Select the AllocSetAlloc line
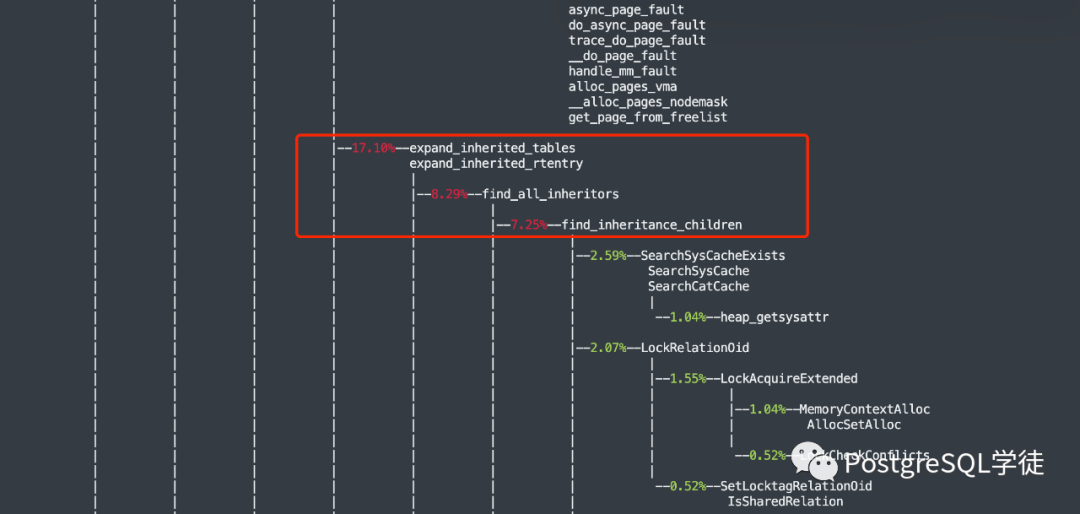 tap(854, 424)
